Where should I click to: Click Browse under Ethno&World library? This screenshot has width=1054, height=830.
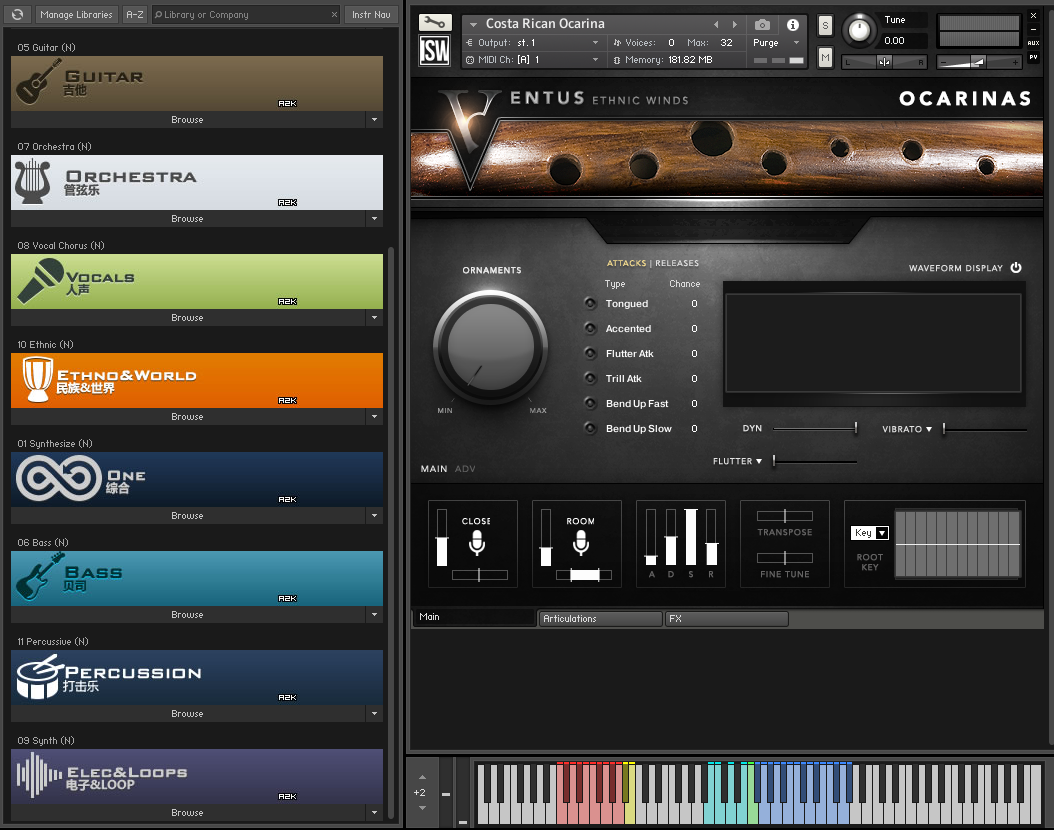(x=188, y=417)
